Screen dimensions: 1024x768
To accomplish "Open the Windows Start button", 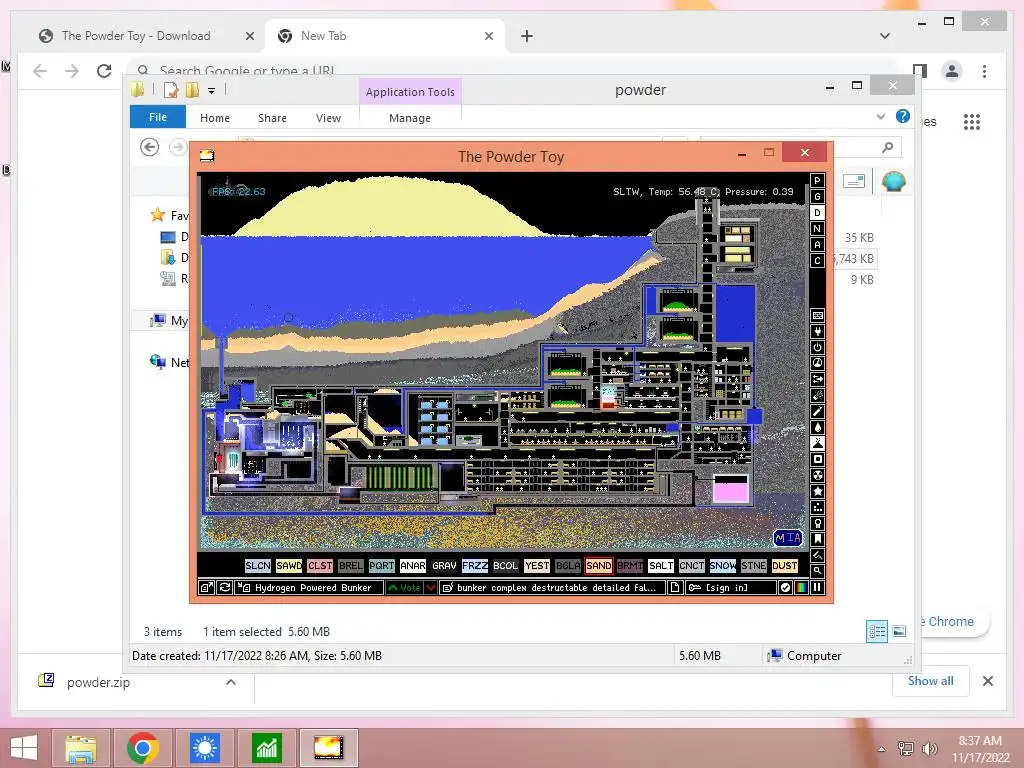I will click(x=24, y=748).
